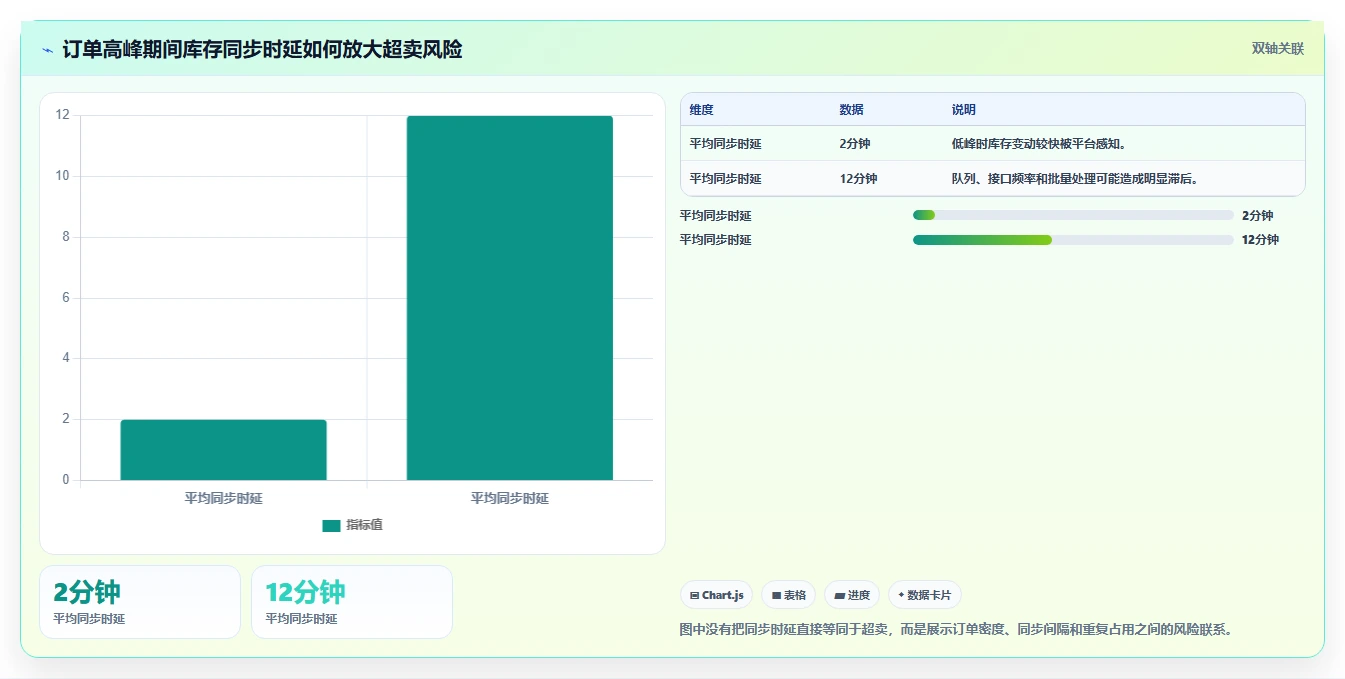Click the y-axis label 6
Screen dimensions: 1345x679
pyautogui.click(x=66, y=298)
